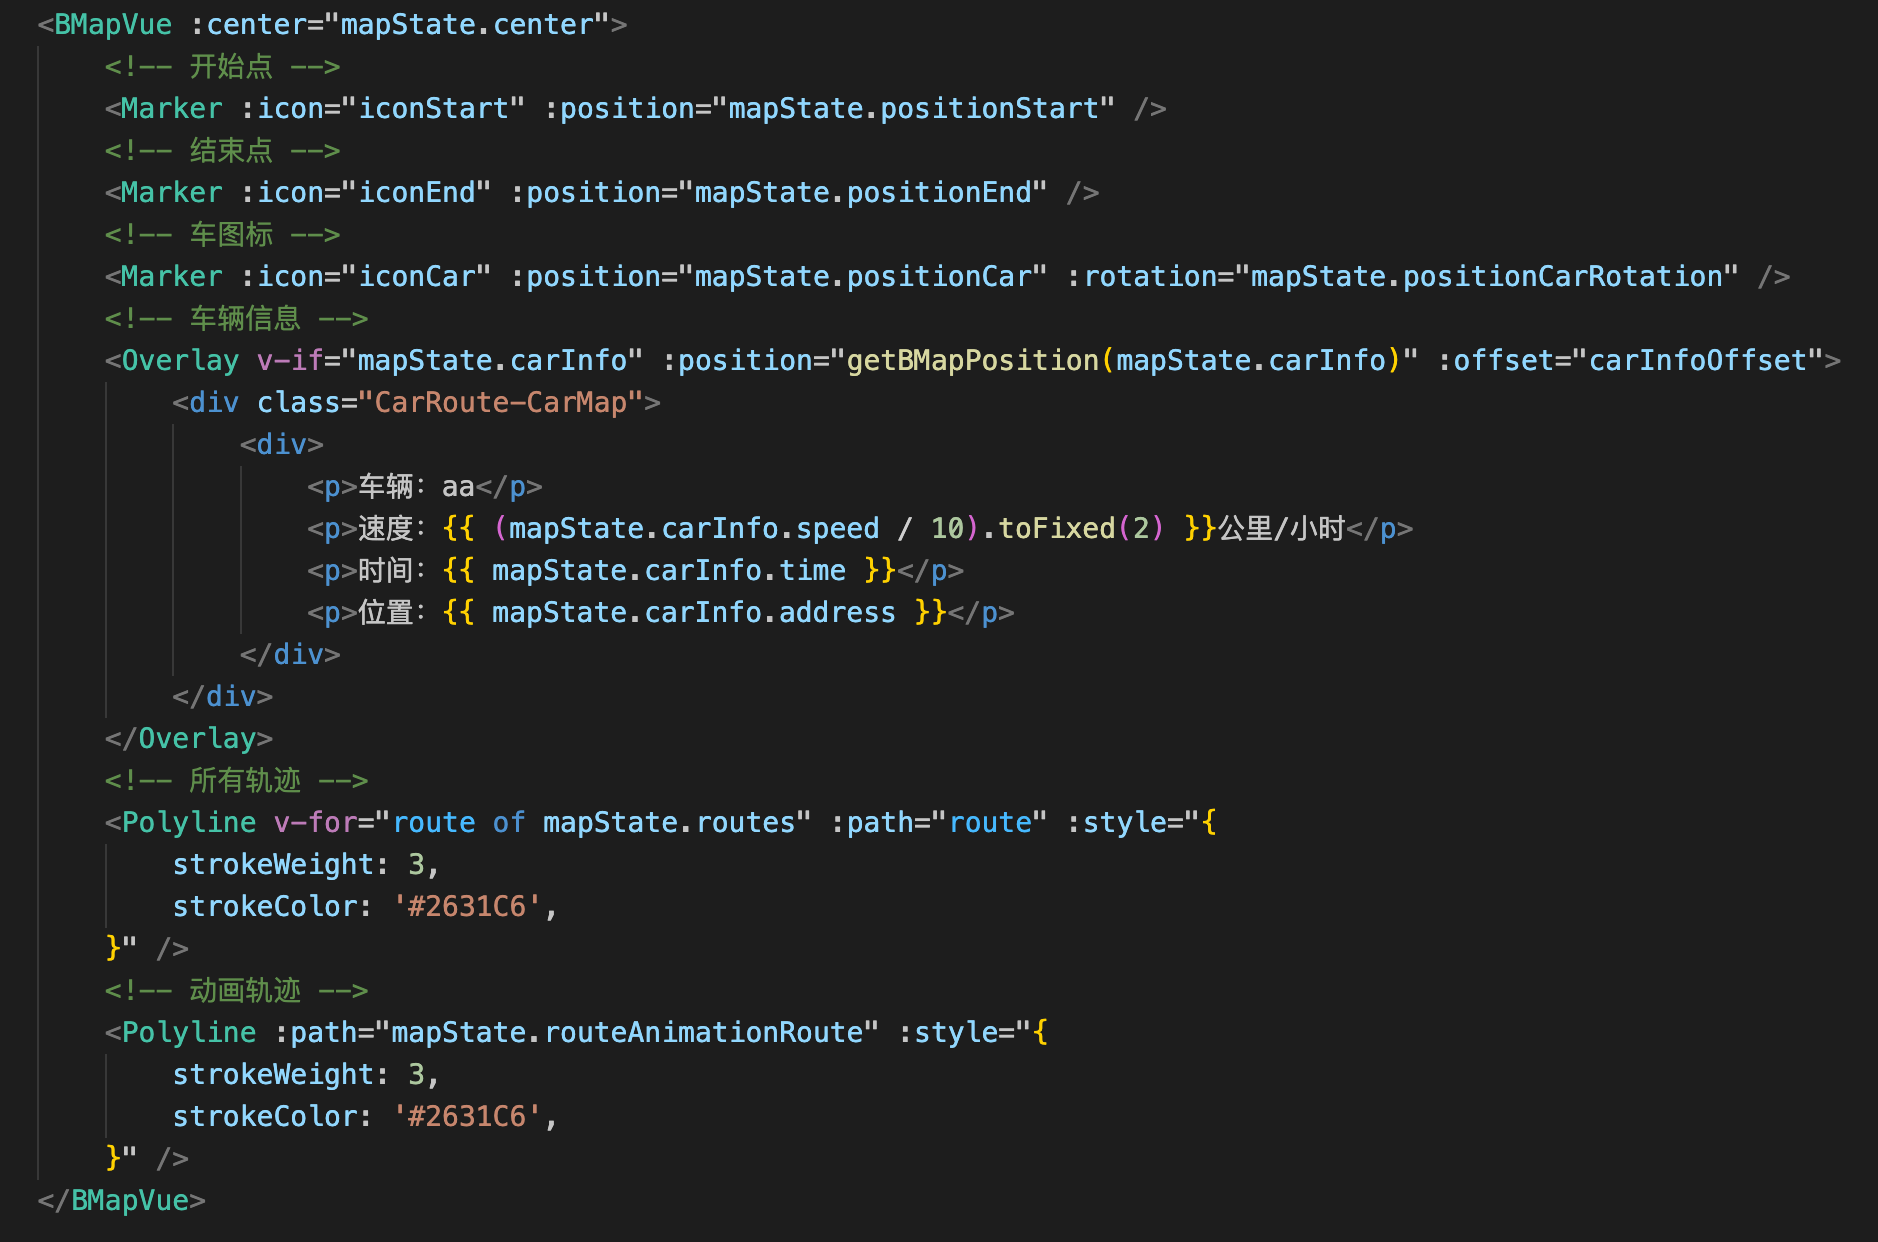This screenshot has width=1878, height=1242.
Task: Click the closing BMapVue tag
Action: pos(122,1200)
